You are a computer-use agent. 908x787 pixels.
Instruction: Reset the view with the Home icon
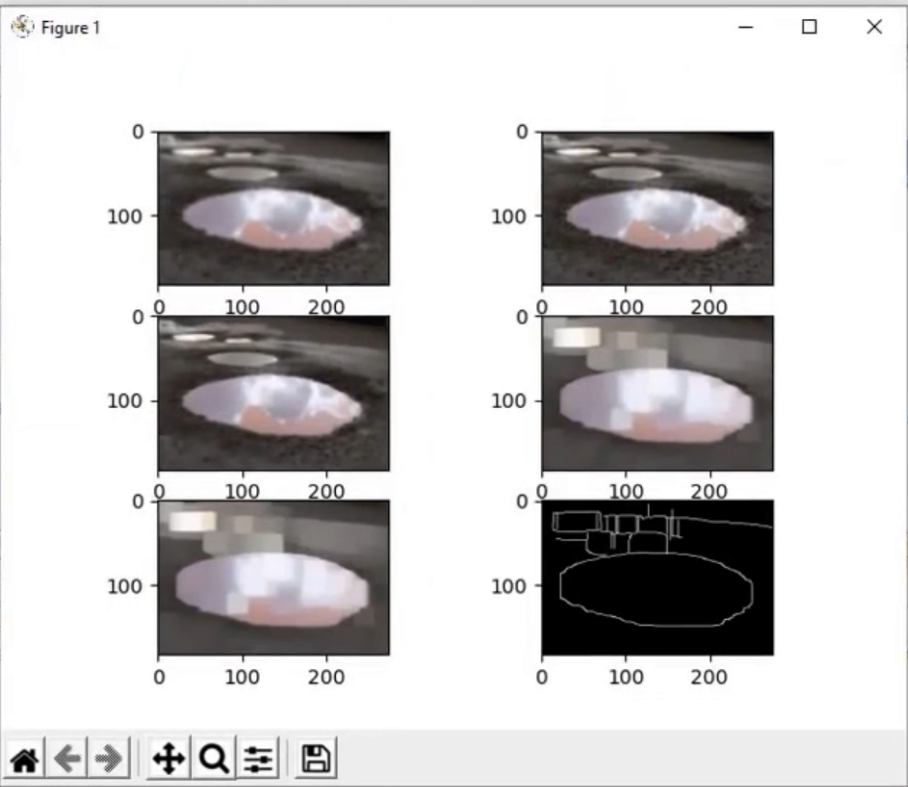[25, 759]
